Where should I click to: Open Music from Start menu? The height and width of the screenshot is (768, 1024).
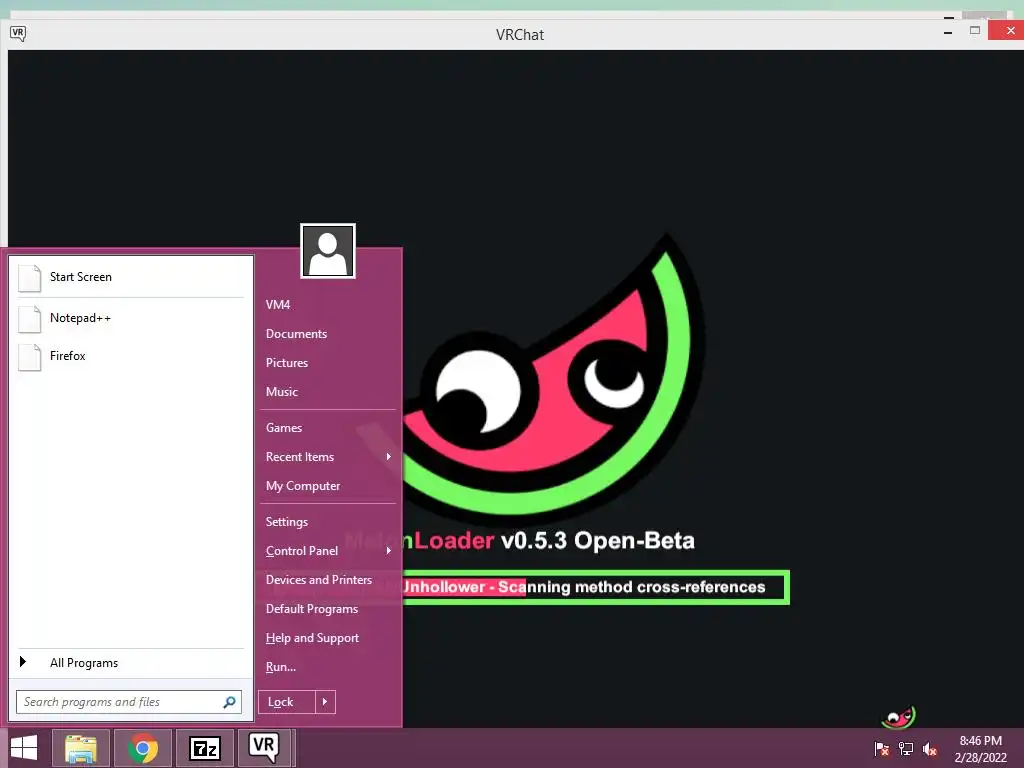pyautogui.click(x=282, y=392)
